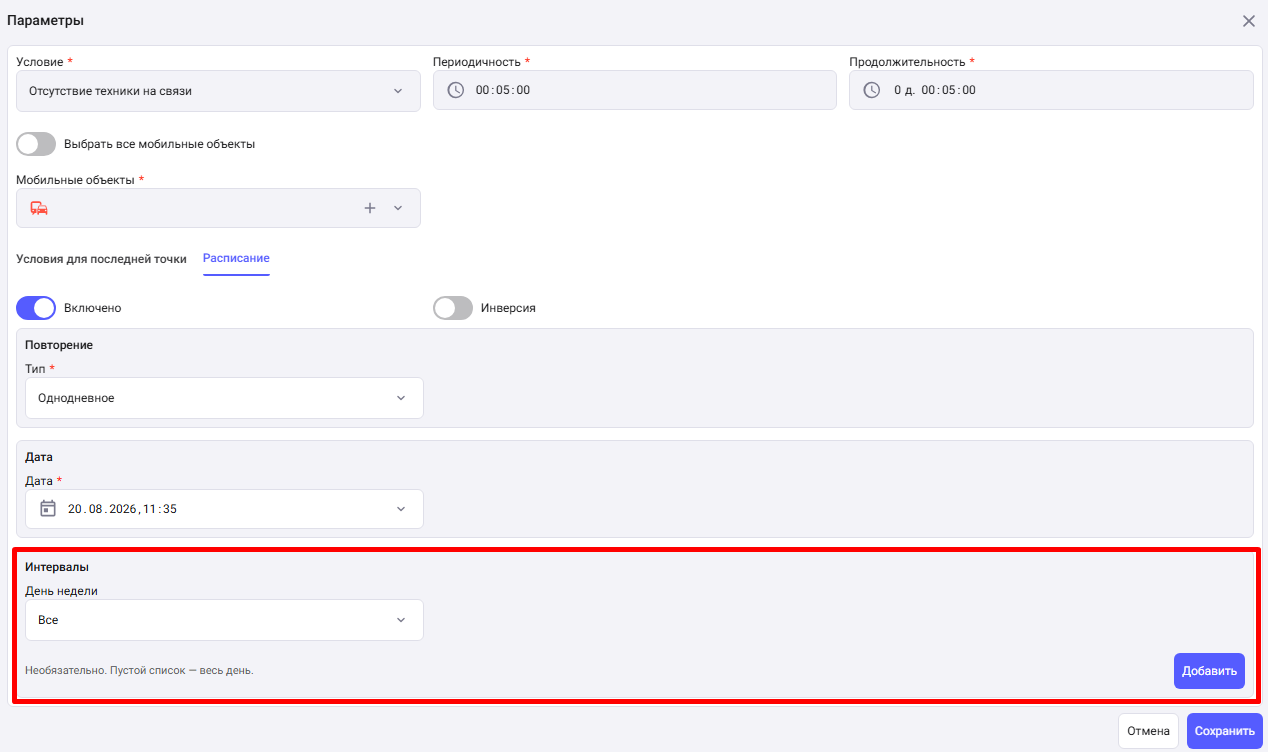Expand the Тип dropdown showing Однодневное
1268x752 pixels.
[224, 398]
